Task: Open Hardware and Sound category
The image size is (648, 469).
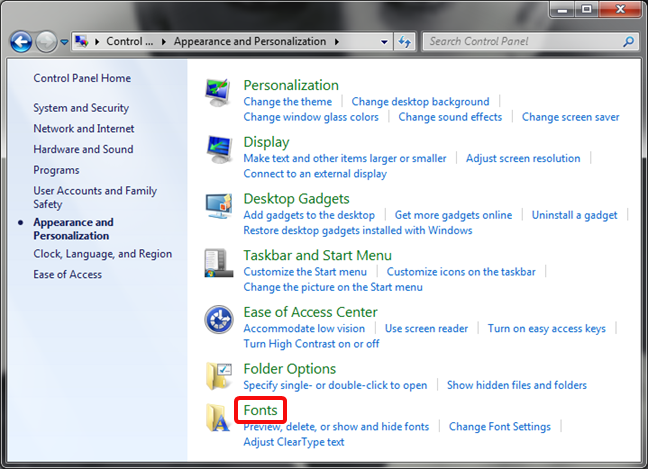Action: coord(83,149)
